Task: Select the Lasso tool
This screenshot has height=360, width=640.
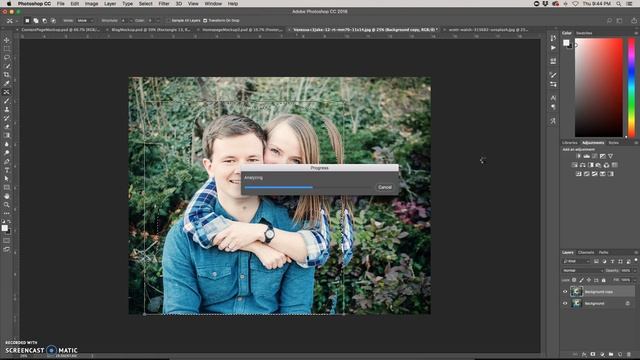Action: coord(7,57)
